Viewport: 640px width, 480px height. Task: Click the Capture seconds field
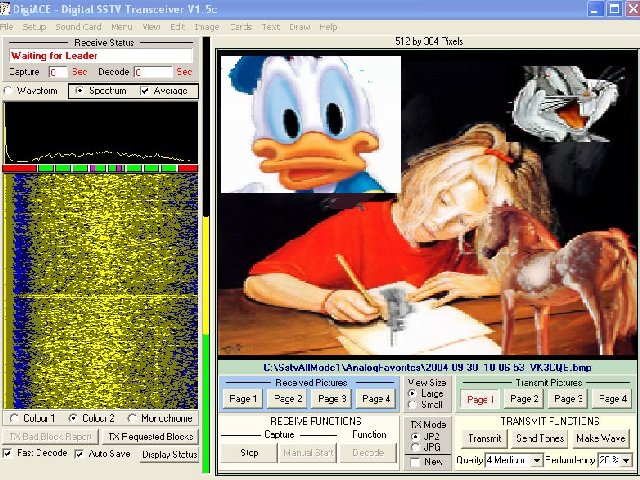coord(58,72)
